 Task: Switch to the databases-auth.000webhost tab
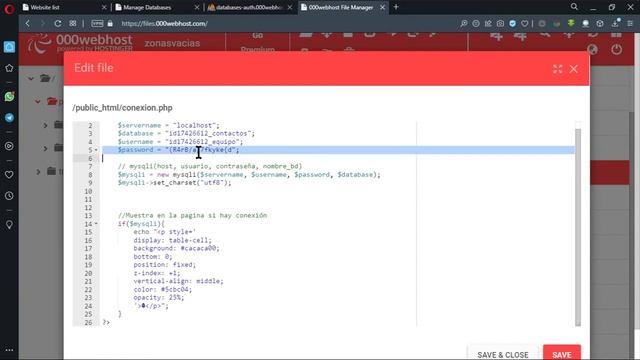tap(249, 7)
